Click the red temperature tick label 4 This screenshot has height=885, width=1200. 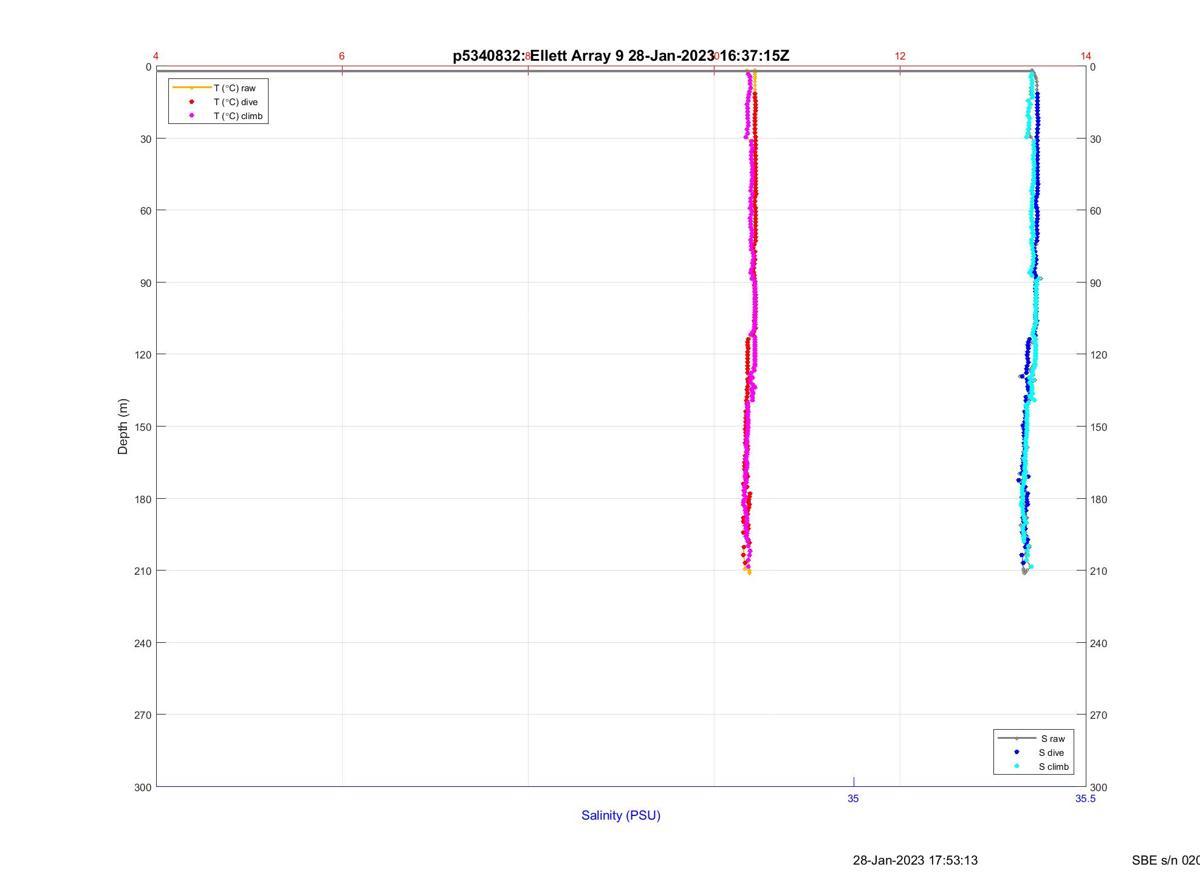(156, 56)
